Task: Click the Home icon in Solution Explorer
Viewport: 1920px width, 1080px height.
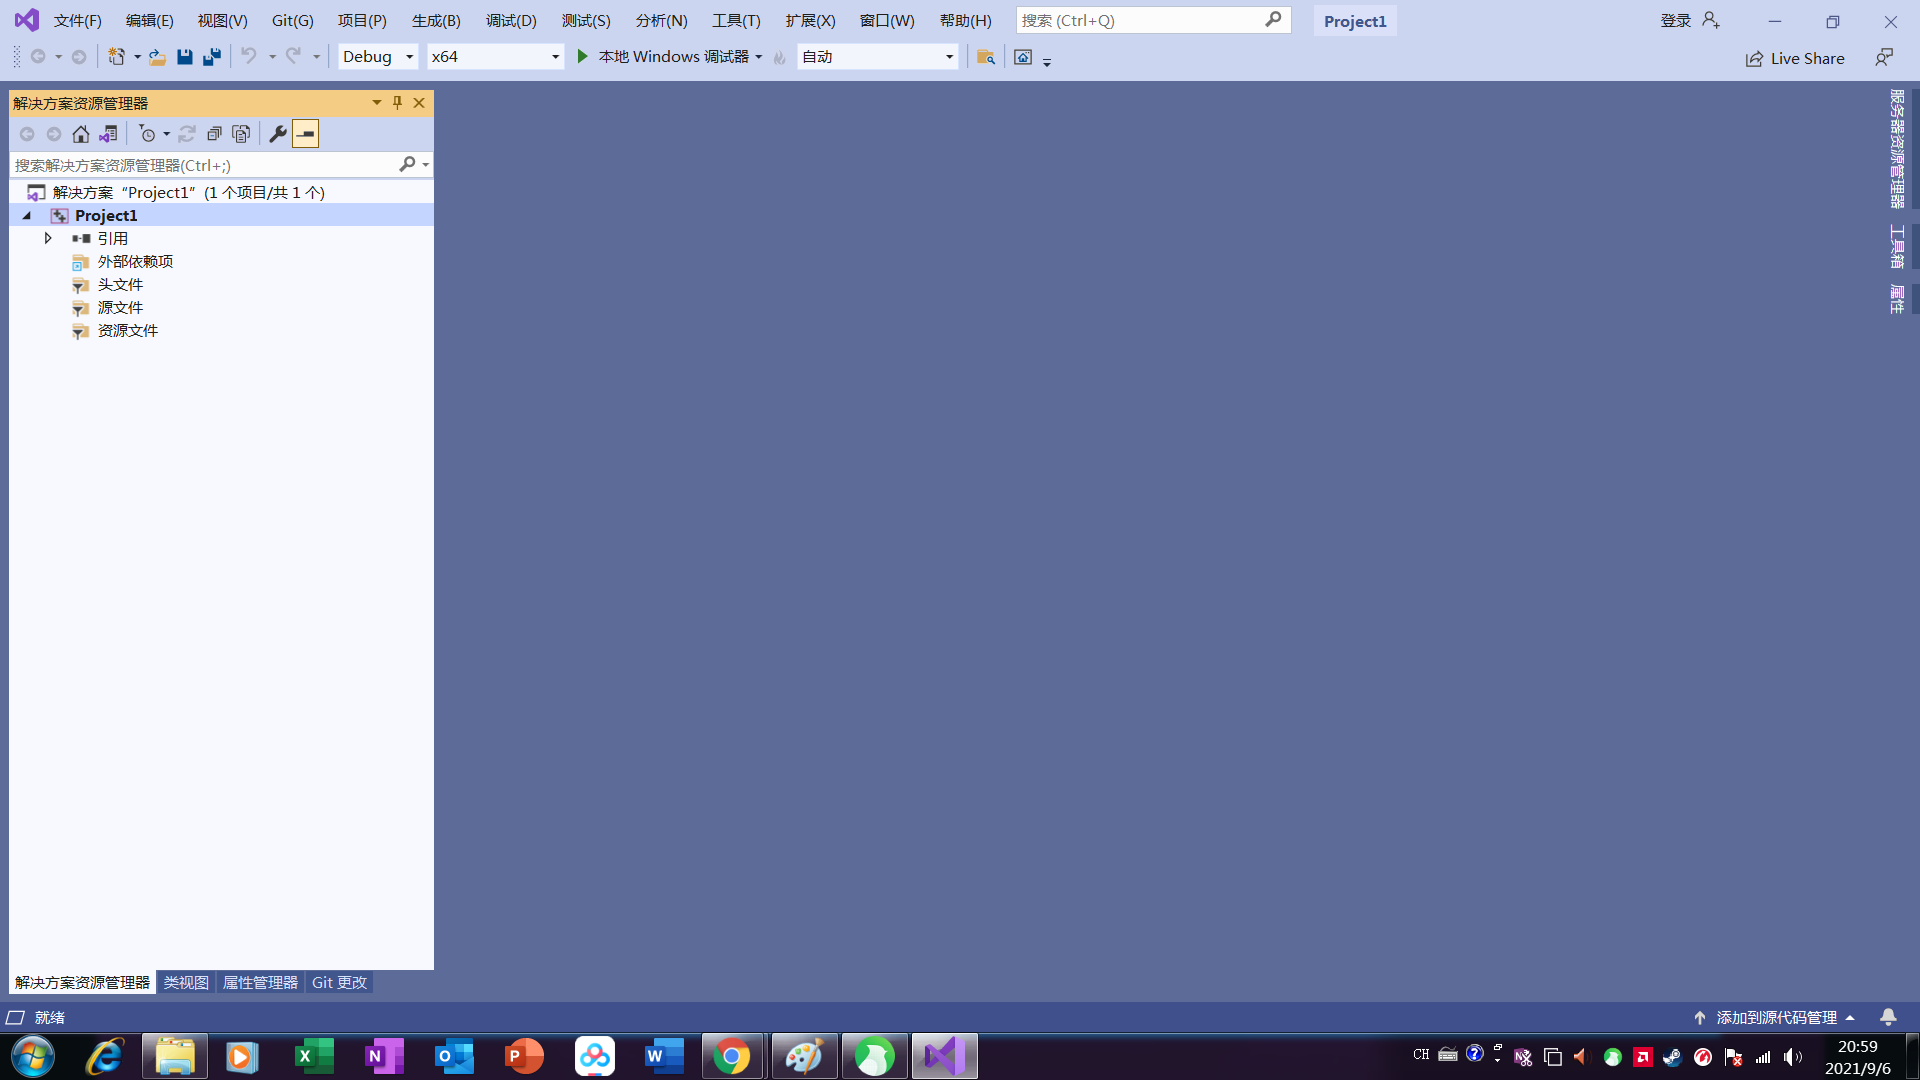Action: [x=81, y=134]
